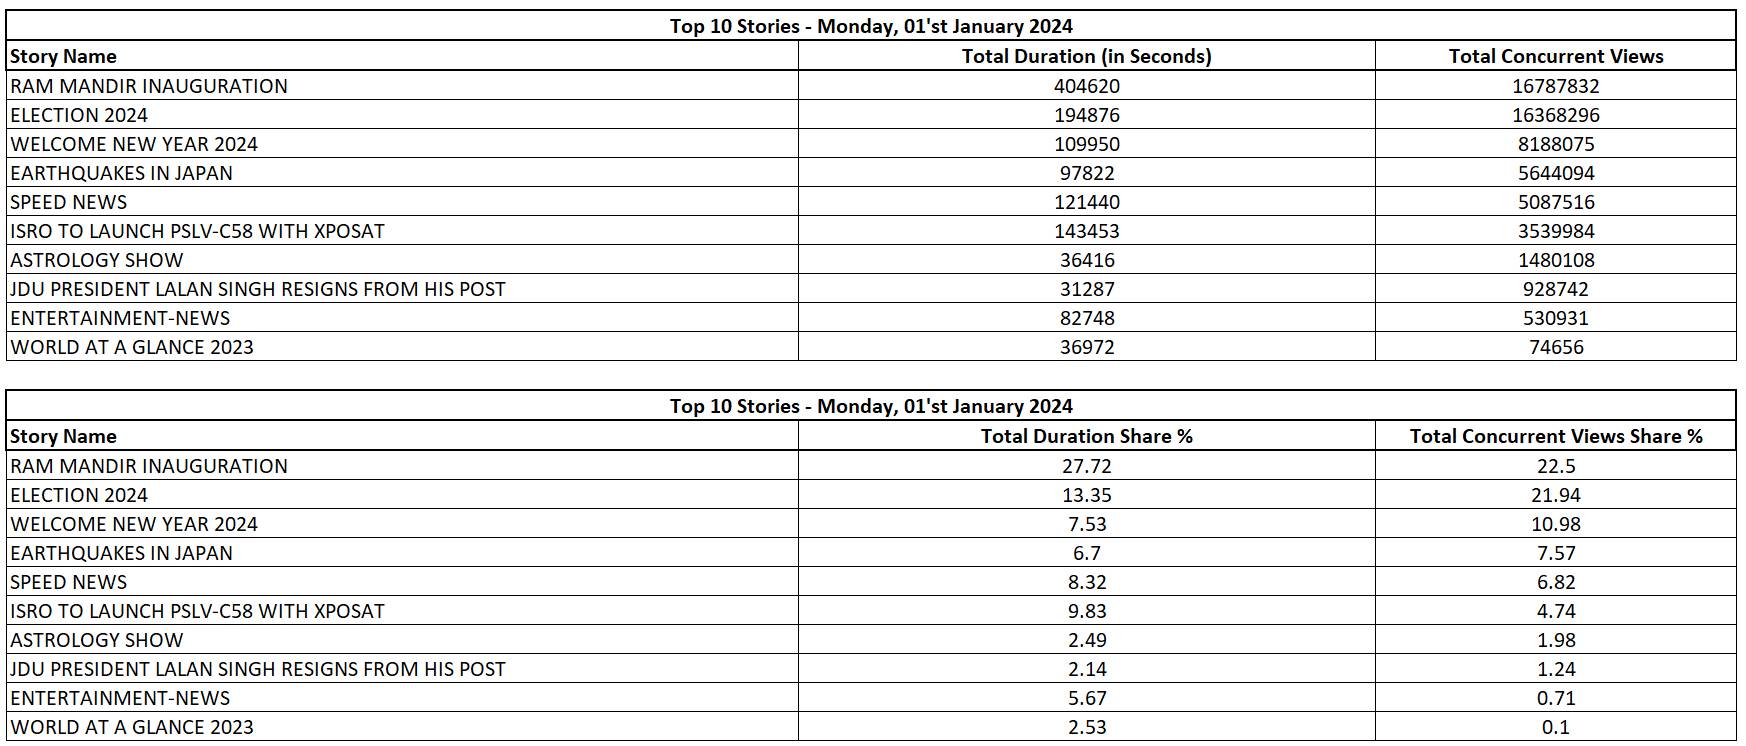
Task: Click the 0.71 views share cell
Action: [x=1555, y=698]
